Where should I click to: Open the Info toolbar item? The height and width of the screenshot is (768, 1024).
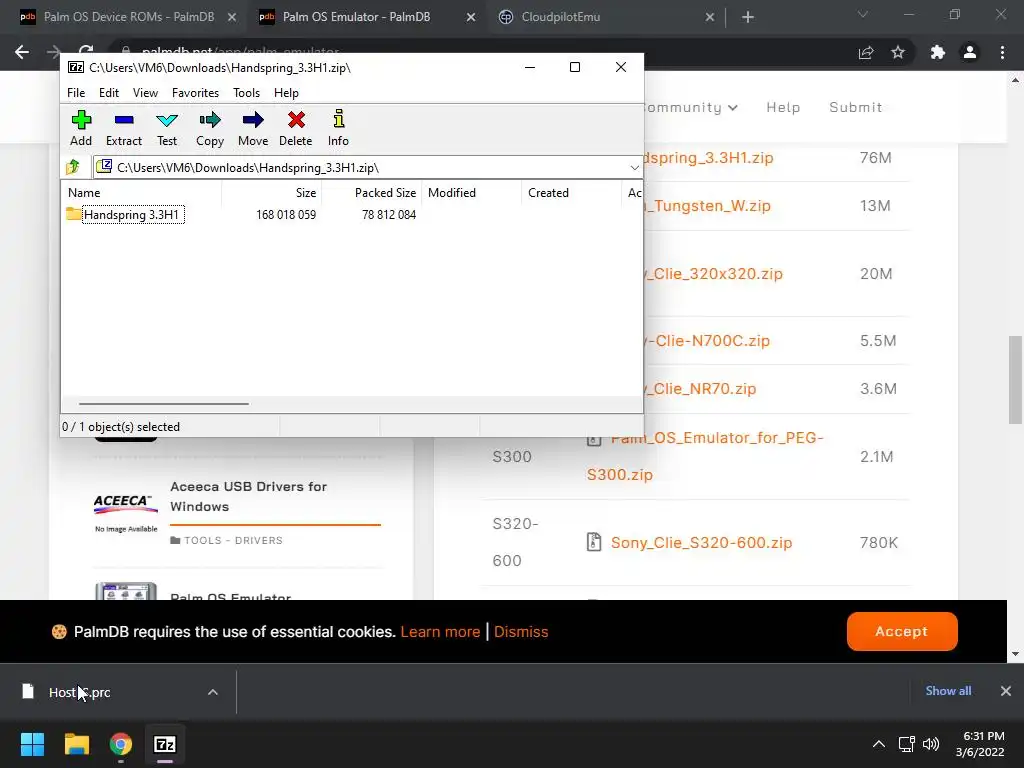(x=338, y=128)
